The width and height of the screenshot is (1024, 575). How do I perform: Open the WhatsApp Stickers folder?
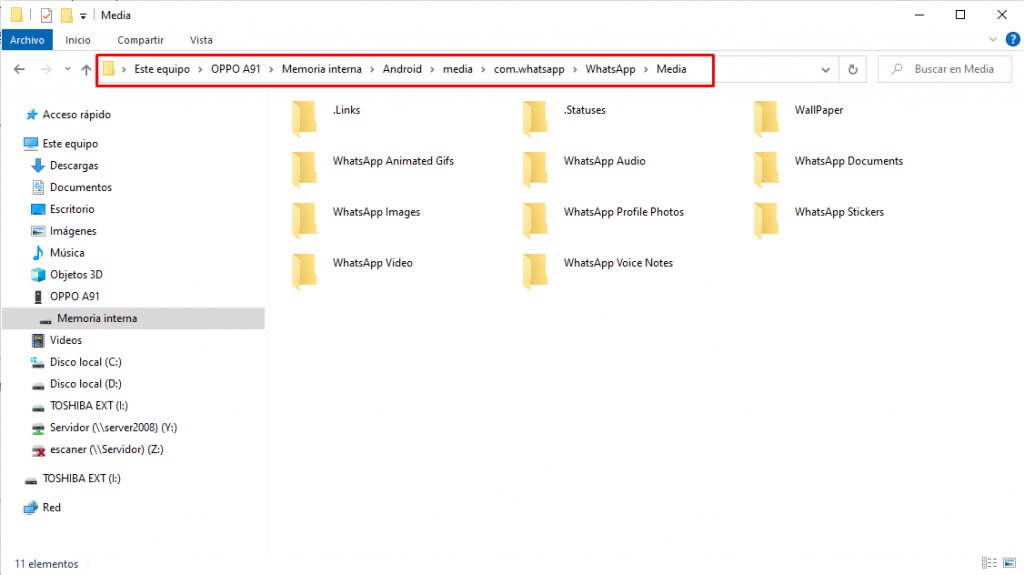tap(838, 212)
